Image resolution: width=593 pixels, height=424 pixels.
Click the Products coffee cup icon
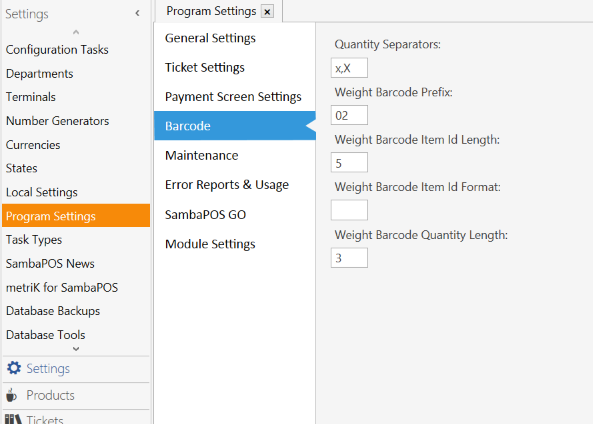pyautogui.click(x=11, y=395)
